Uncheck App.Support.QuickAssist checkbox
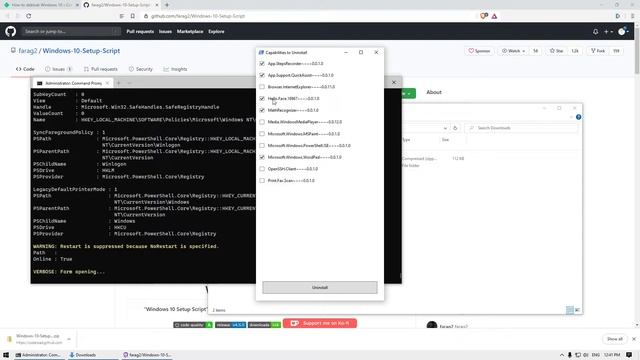This screenshot has width=640, height=360. point(262,75)
